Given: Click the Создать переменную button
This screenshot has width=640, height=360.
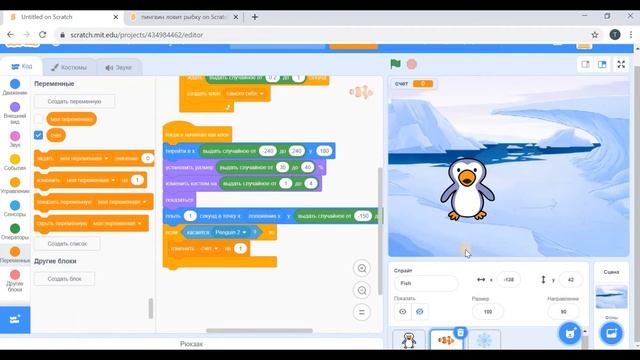Looking at the screenshot, I should 74,101.
